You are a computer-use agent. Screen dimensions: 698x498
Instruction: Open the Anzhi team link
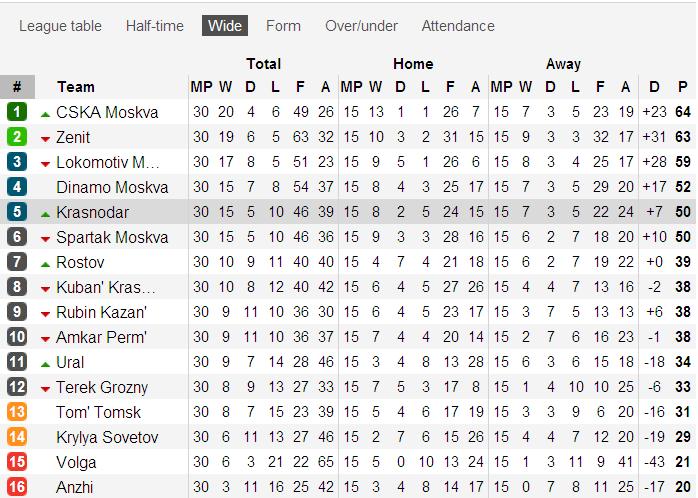(x=75, y=487)
